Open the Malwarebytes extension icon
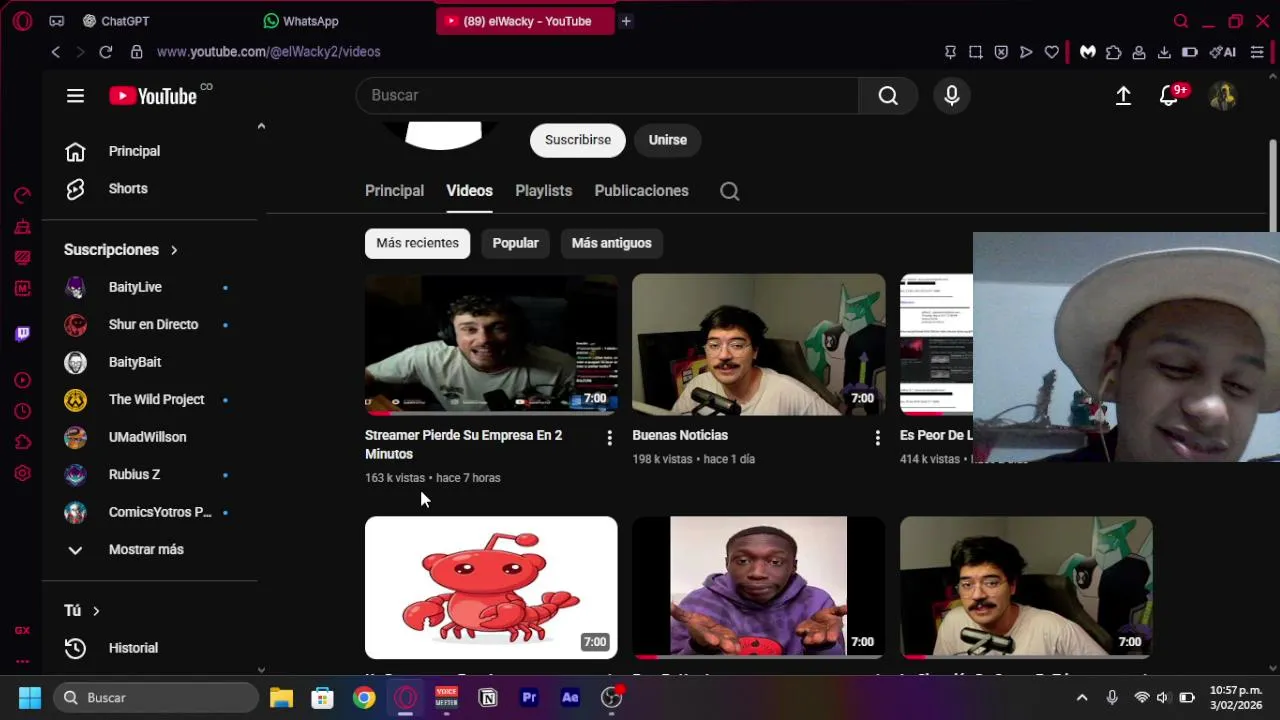This screenshot has height=720, width=1280. tap(1088, 52)
